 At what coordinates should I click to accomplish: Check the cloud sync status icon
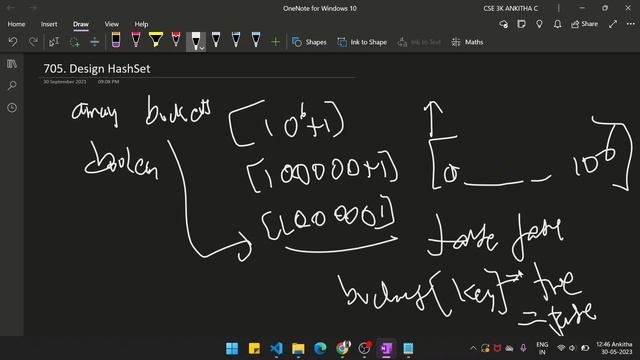tap(504, 24)
